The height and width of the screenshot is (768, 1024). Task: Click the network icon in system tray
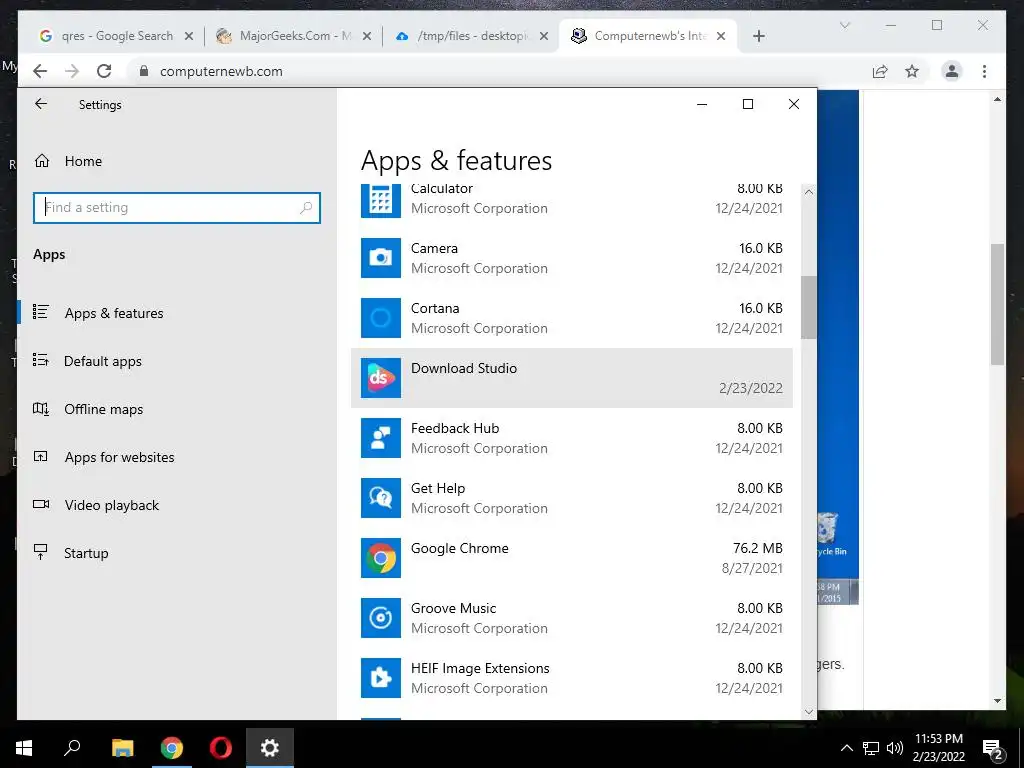pos(871,748)
